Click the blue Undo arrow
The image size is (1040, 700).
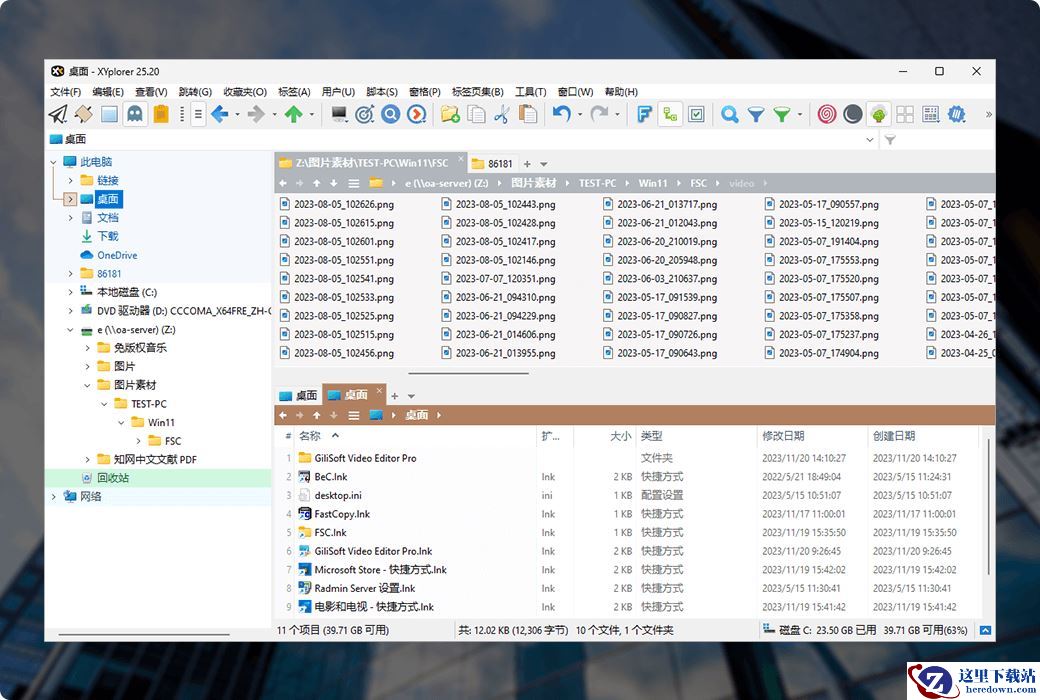[561, 115]
